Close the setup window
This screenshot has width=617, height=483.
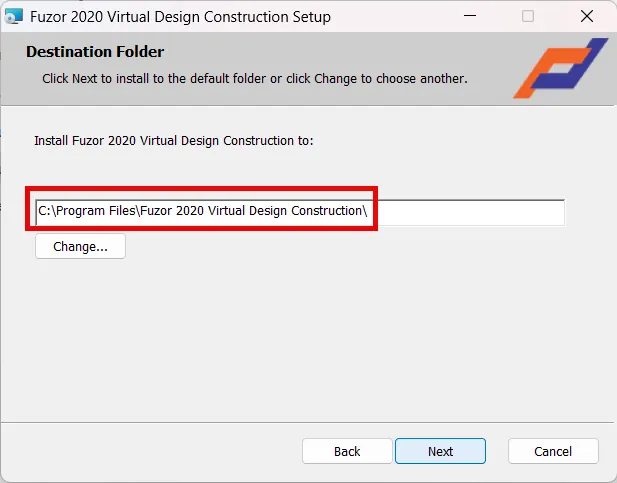(587, 16)
